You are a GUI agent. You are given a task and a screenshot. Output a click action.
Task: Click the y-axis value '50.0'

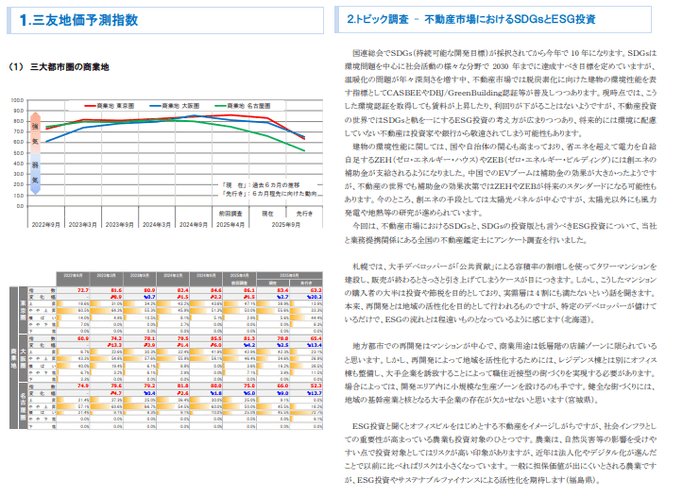coord(18,153)
